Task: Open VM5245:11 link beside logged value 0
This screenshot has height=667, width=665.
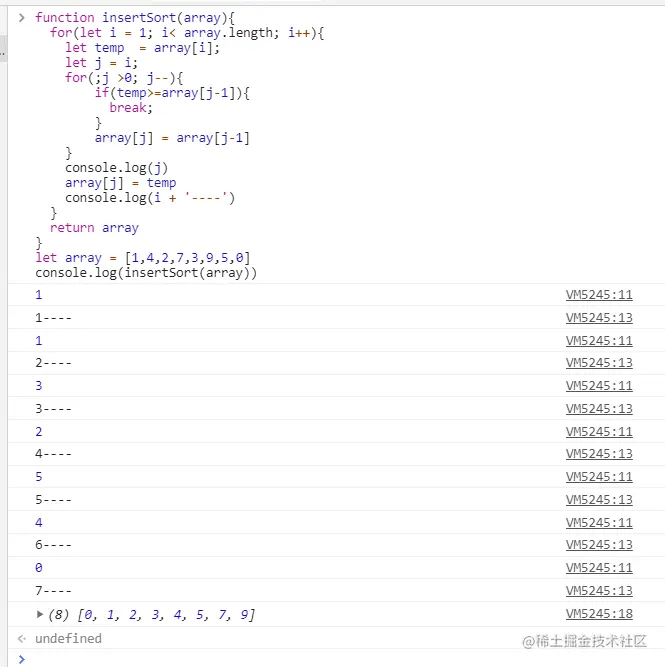Action: [599, 568]
